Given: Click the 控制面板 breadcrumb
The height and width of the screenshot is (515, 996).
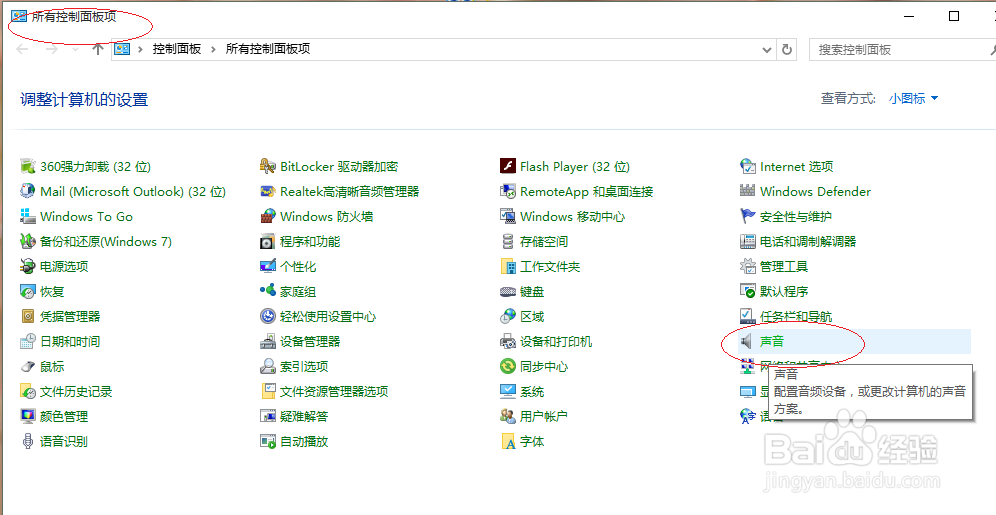Looking at the screenshot, I should click(x=177, y=49).
